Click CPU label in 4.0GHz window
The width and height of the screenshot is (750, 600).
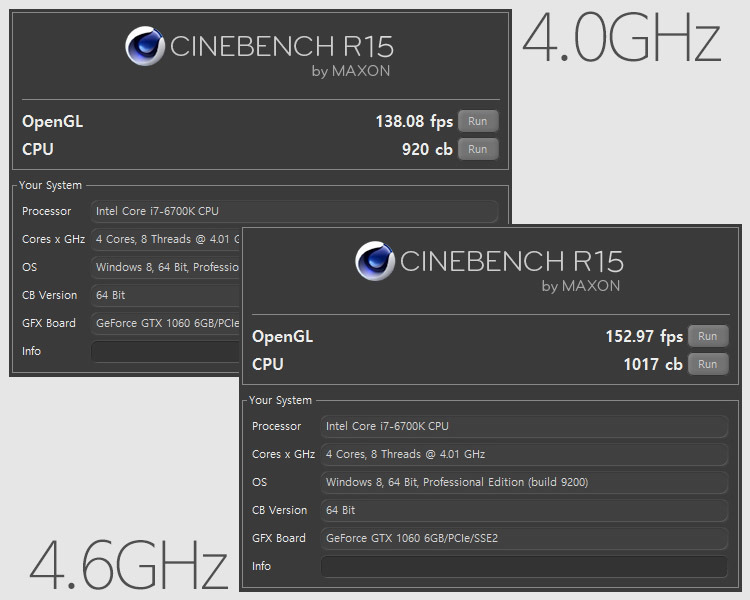point(38,149)
